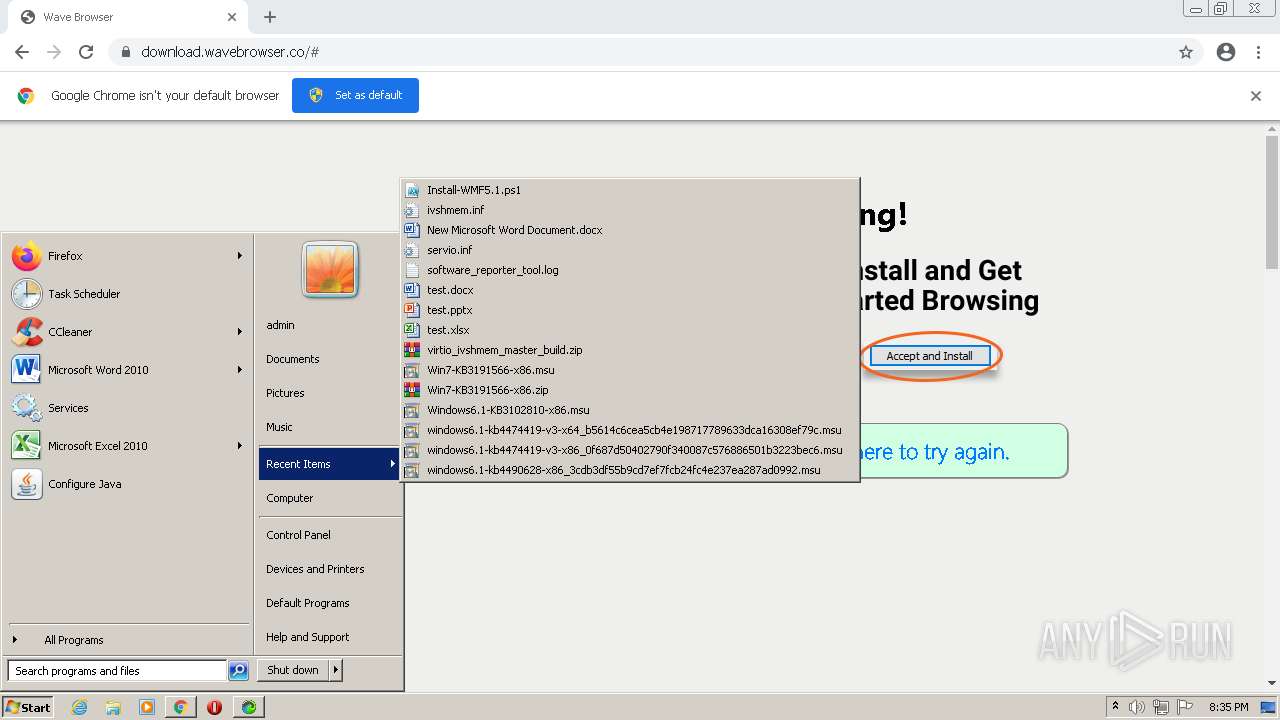Open the Chrome three-dot menu

tap(1258, 52)
